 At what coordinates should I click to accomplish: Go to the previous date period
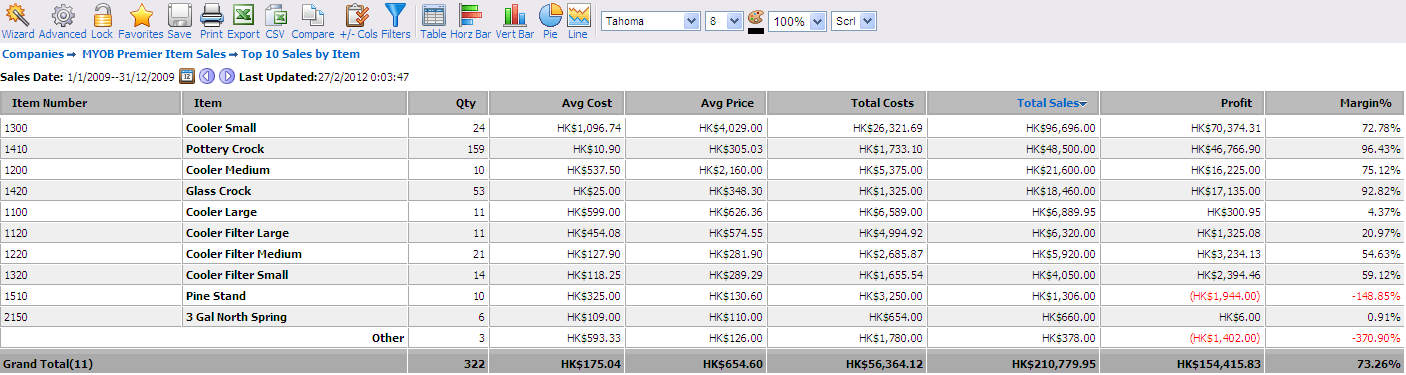(207, 76)
